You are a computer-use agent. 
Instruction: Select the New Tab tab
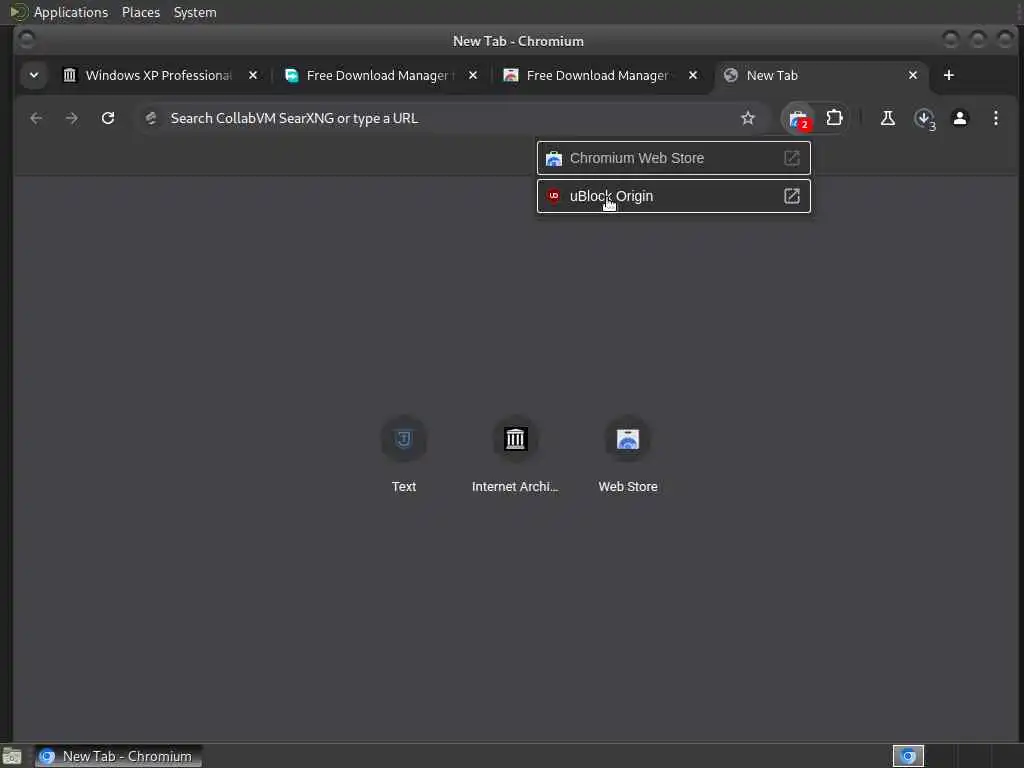pos(821,75)
